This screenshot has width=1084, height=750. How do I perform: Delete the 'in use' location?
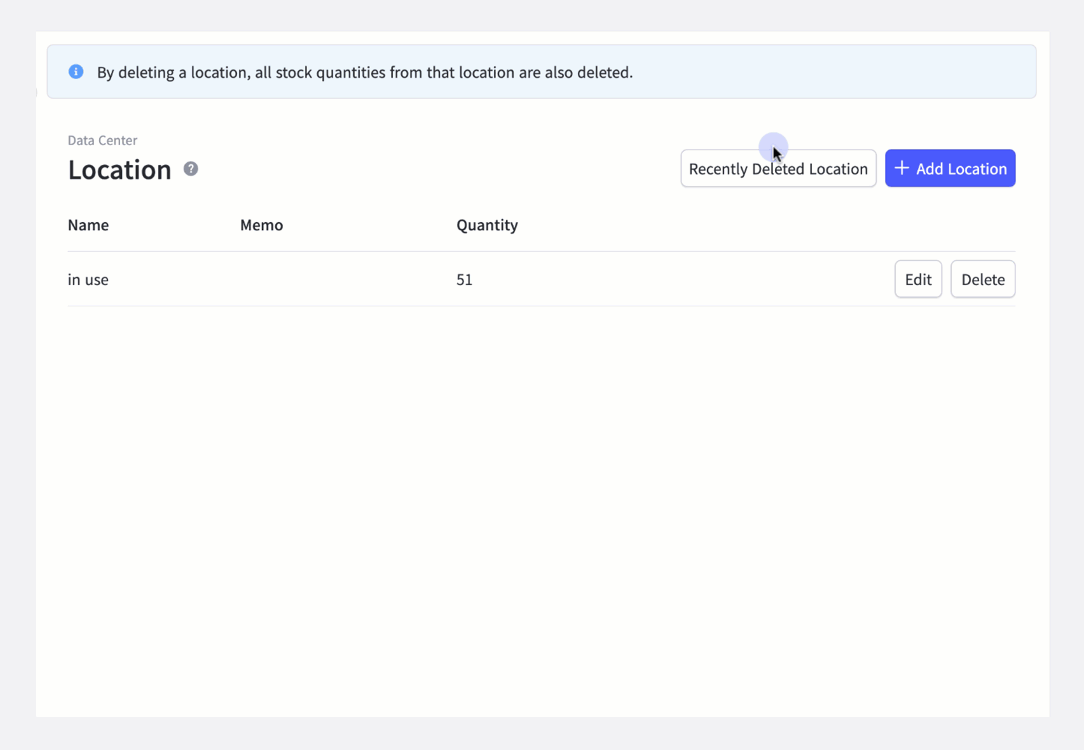point(982,279)
